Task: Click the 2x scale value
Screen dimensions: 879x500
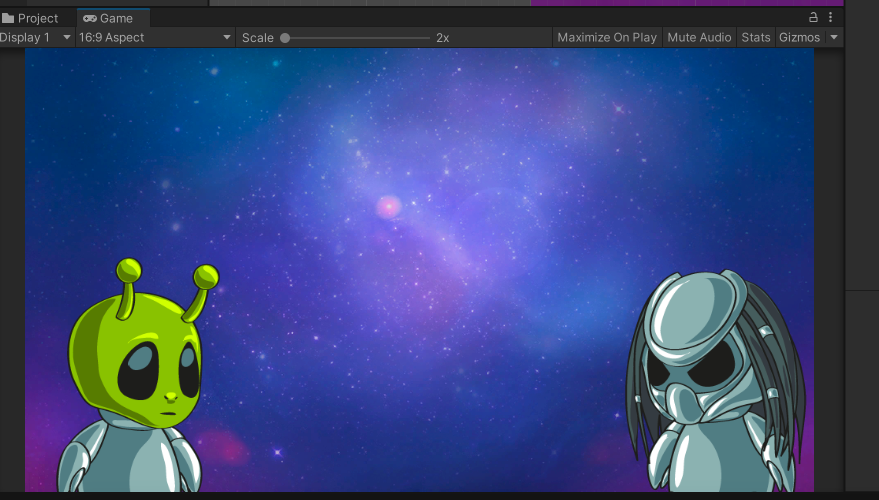Action: 442,38
